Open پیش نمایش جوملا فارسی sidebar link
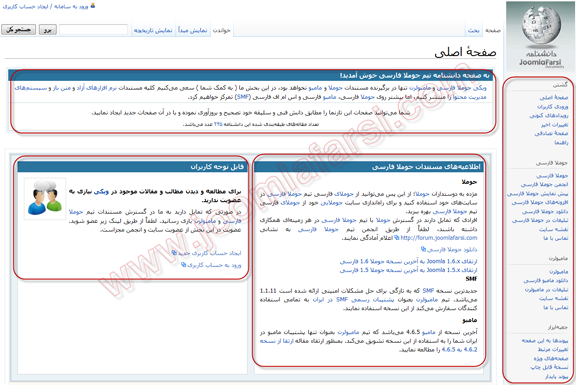 (538, 194)
